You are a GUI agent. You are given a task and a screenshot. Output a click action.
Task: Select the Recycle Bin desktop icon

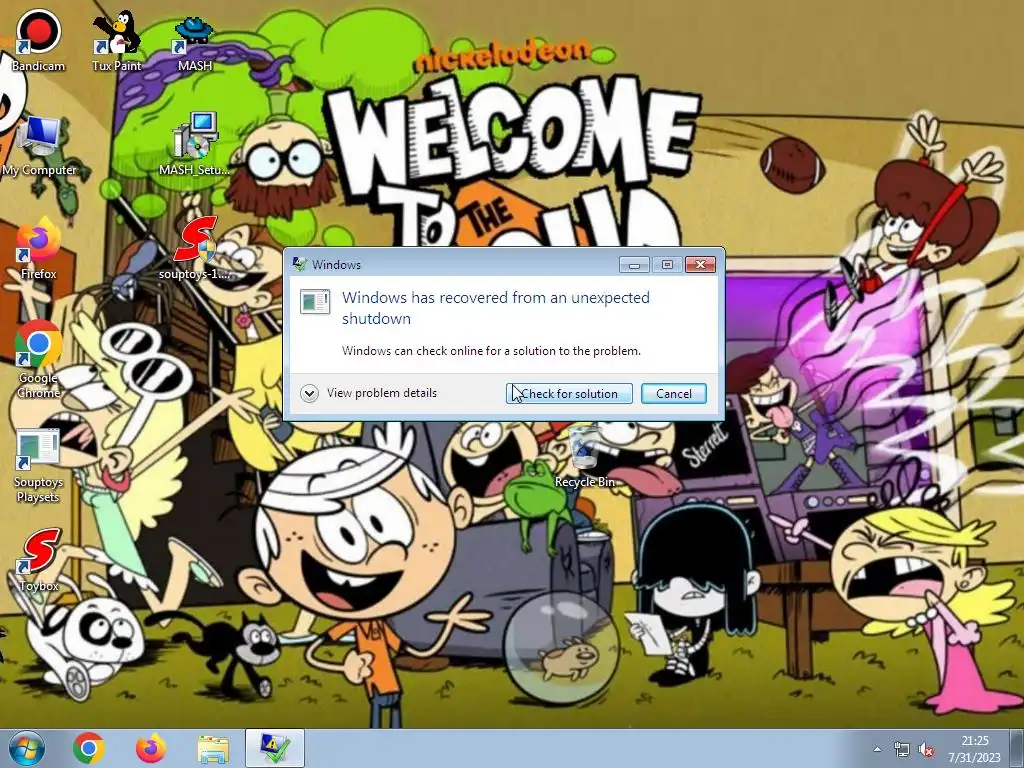(584, 456)
